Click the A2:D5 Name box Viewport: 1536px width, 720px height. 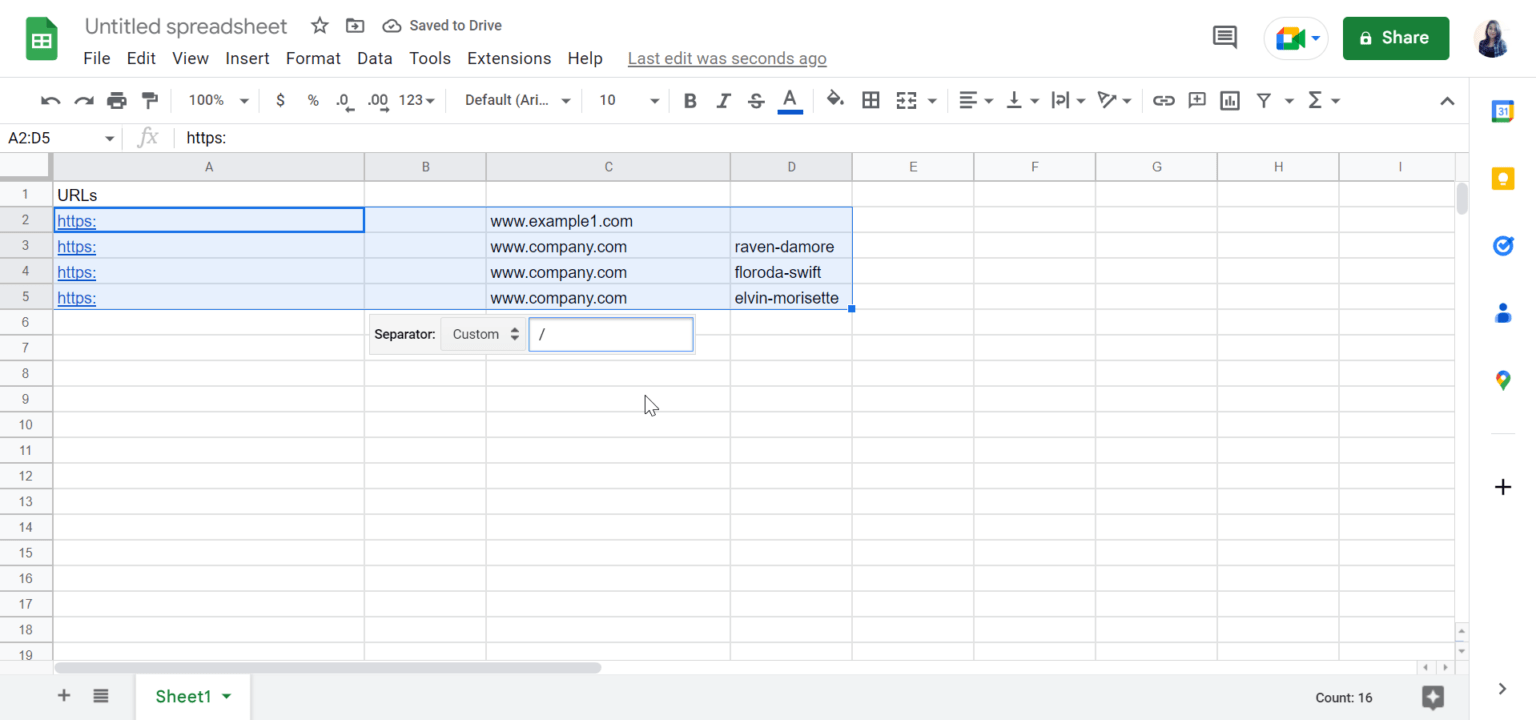60,138
